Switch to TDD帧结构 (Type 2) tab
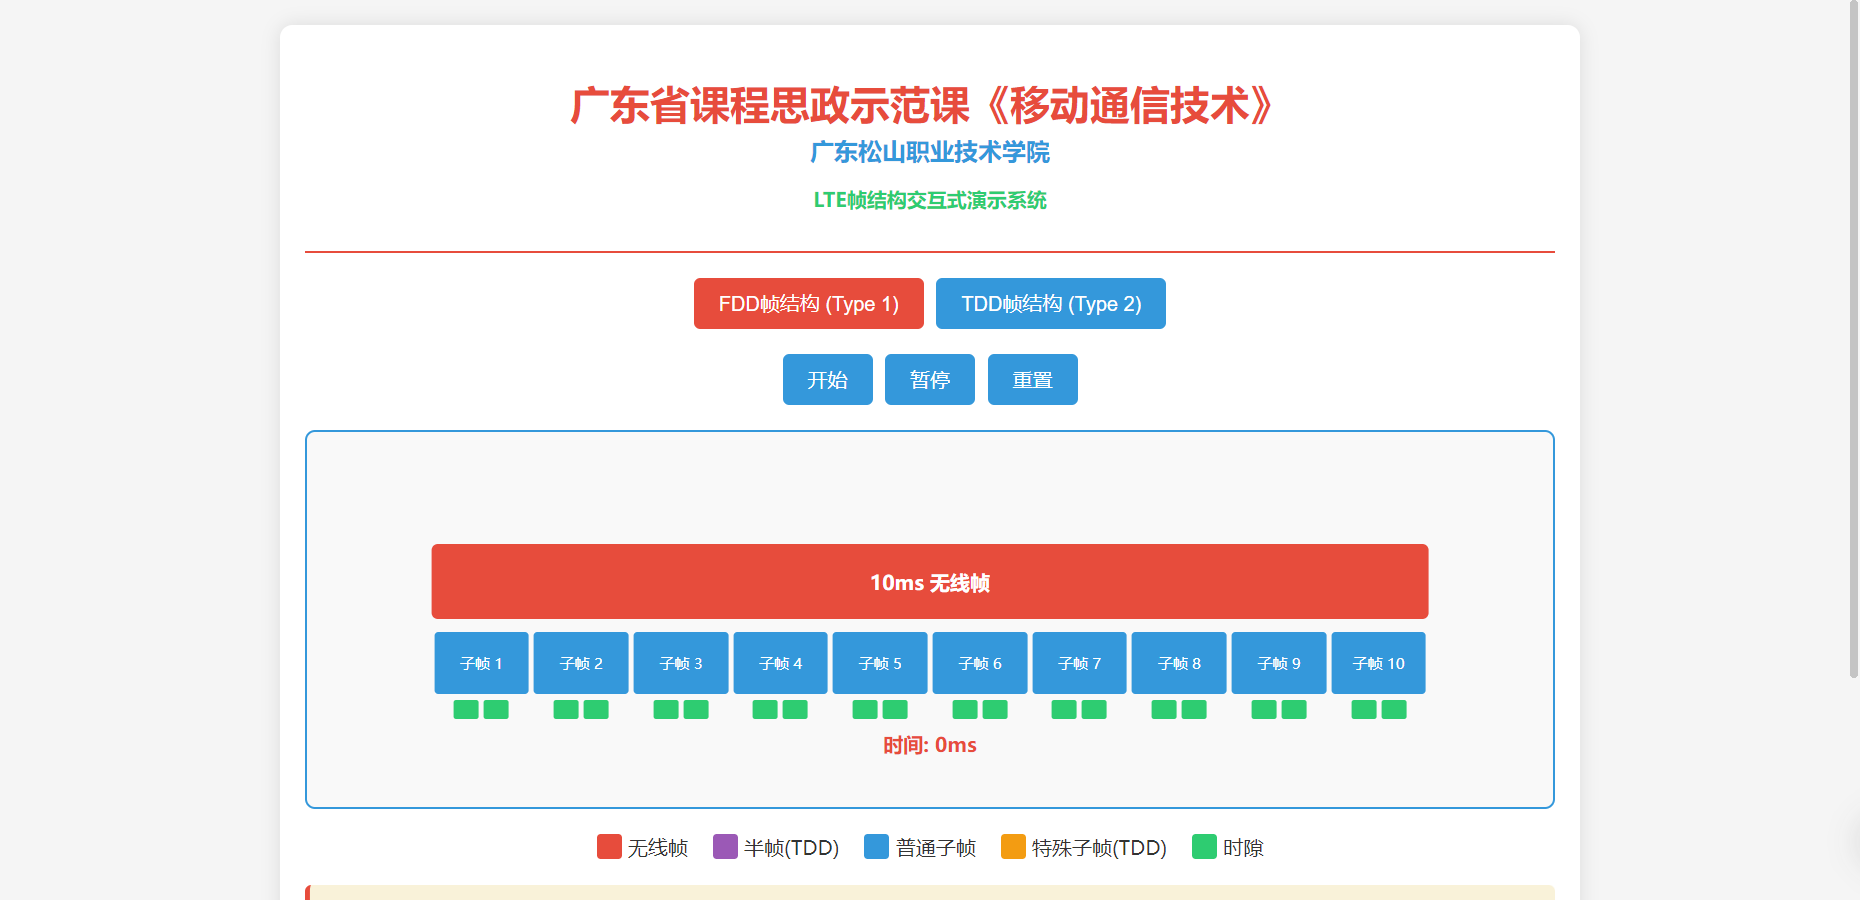Viewport: 1860px width, 900px height. [x=1050, y=304]
